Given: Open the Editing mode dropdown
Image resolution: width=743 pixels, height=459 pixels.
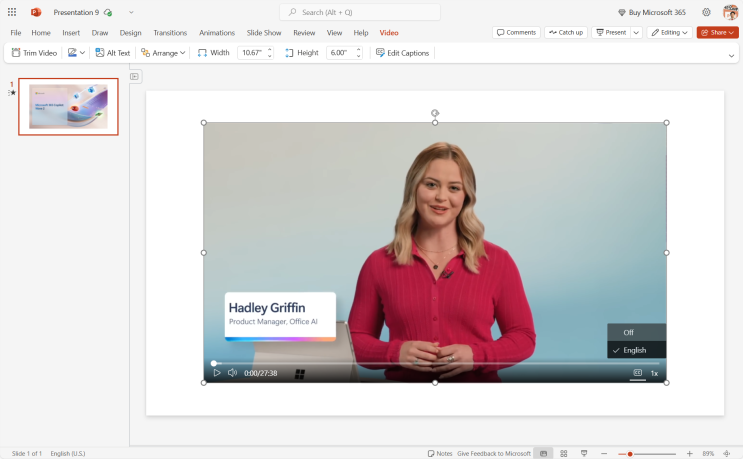Looking at the screenshot, I should pos(669,32).
